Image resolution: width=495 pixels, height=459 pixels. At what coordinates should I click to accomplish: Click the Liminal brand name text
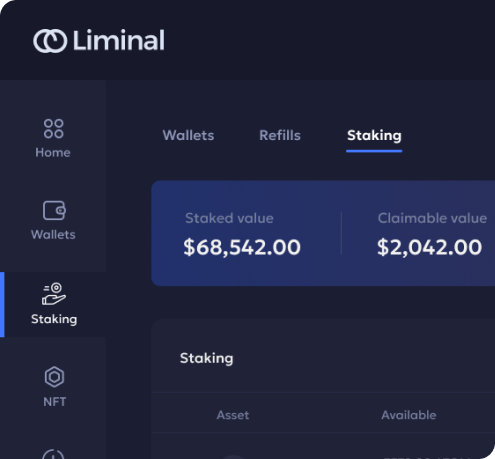(119, 40)
